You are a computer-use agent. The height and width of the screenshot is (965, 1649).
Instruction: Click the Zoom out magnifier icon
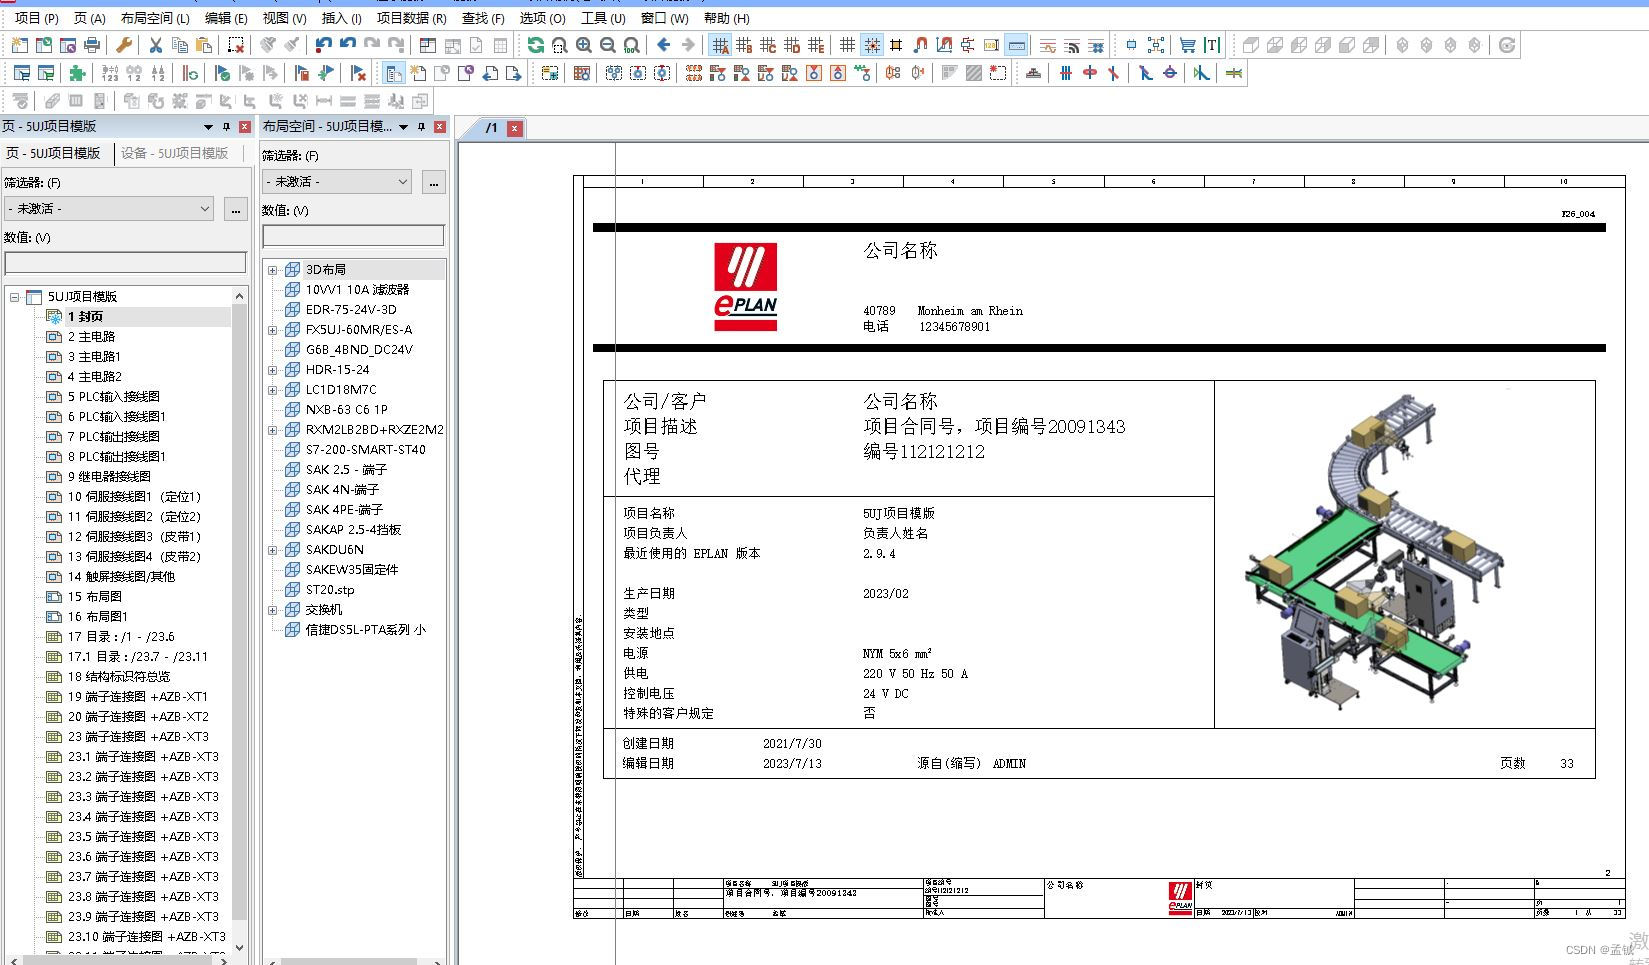[608, 45]
